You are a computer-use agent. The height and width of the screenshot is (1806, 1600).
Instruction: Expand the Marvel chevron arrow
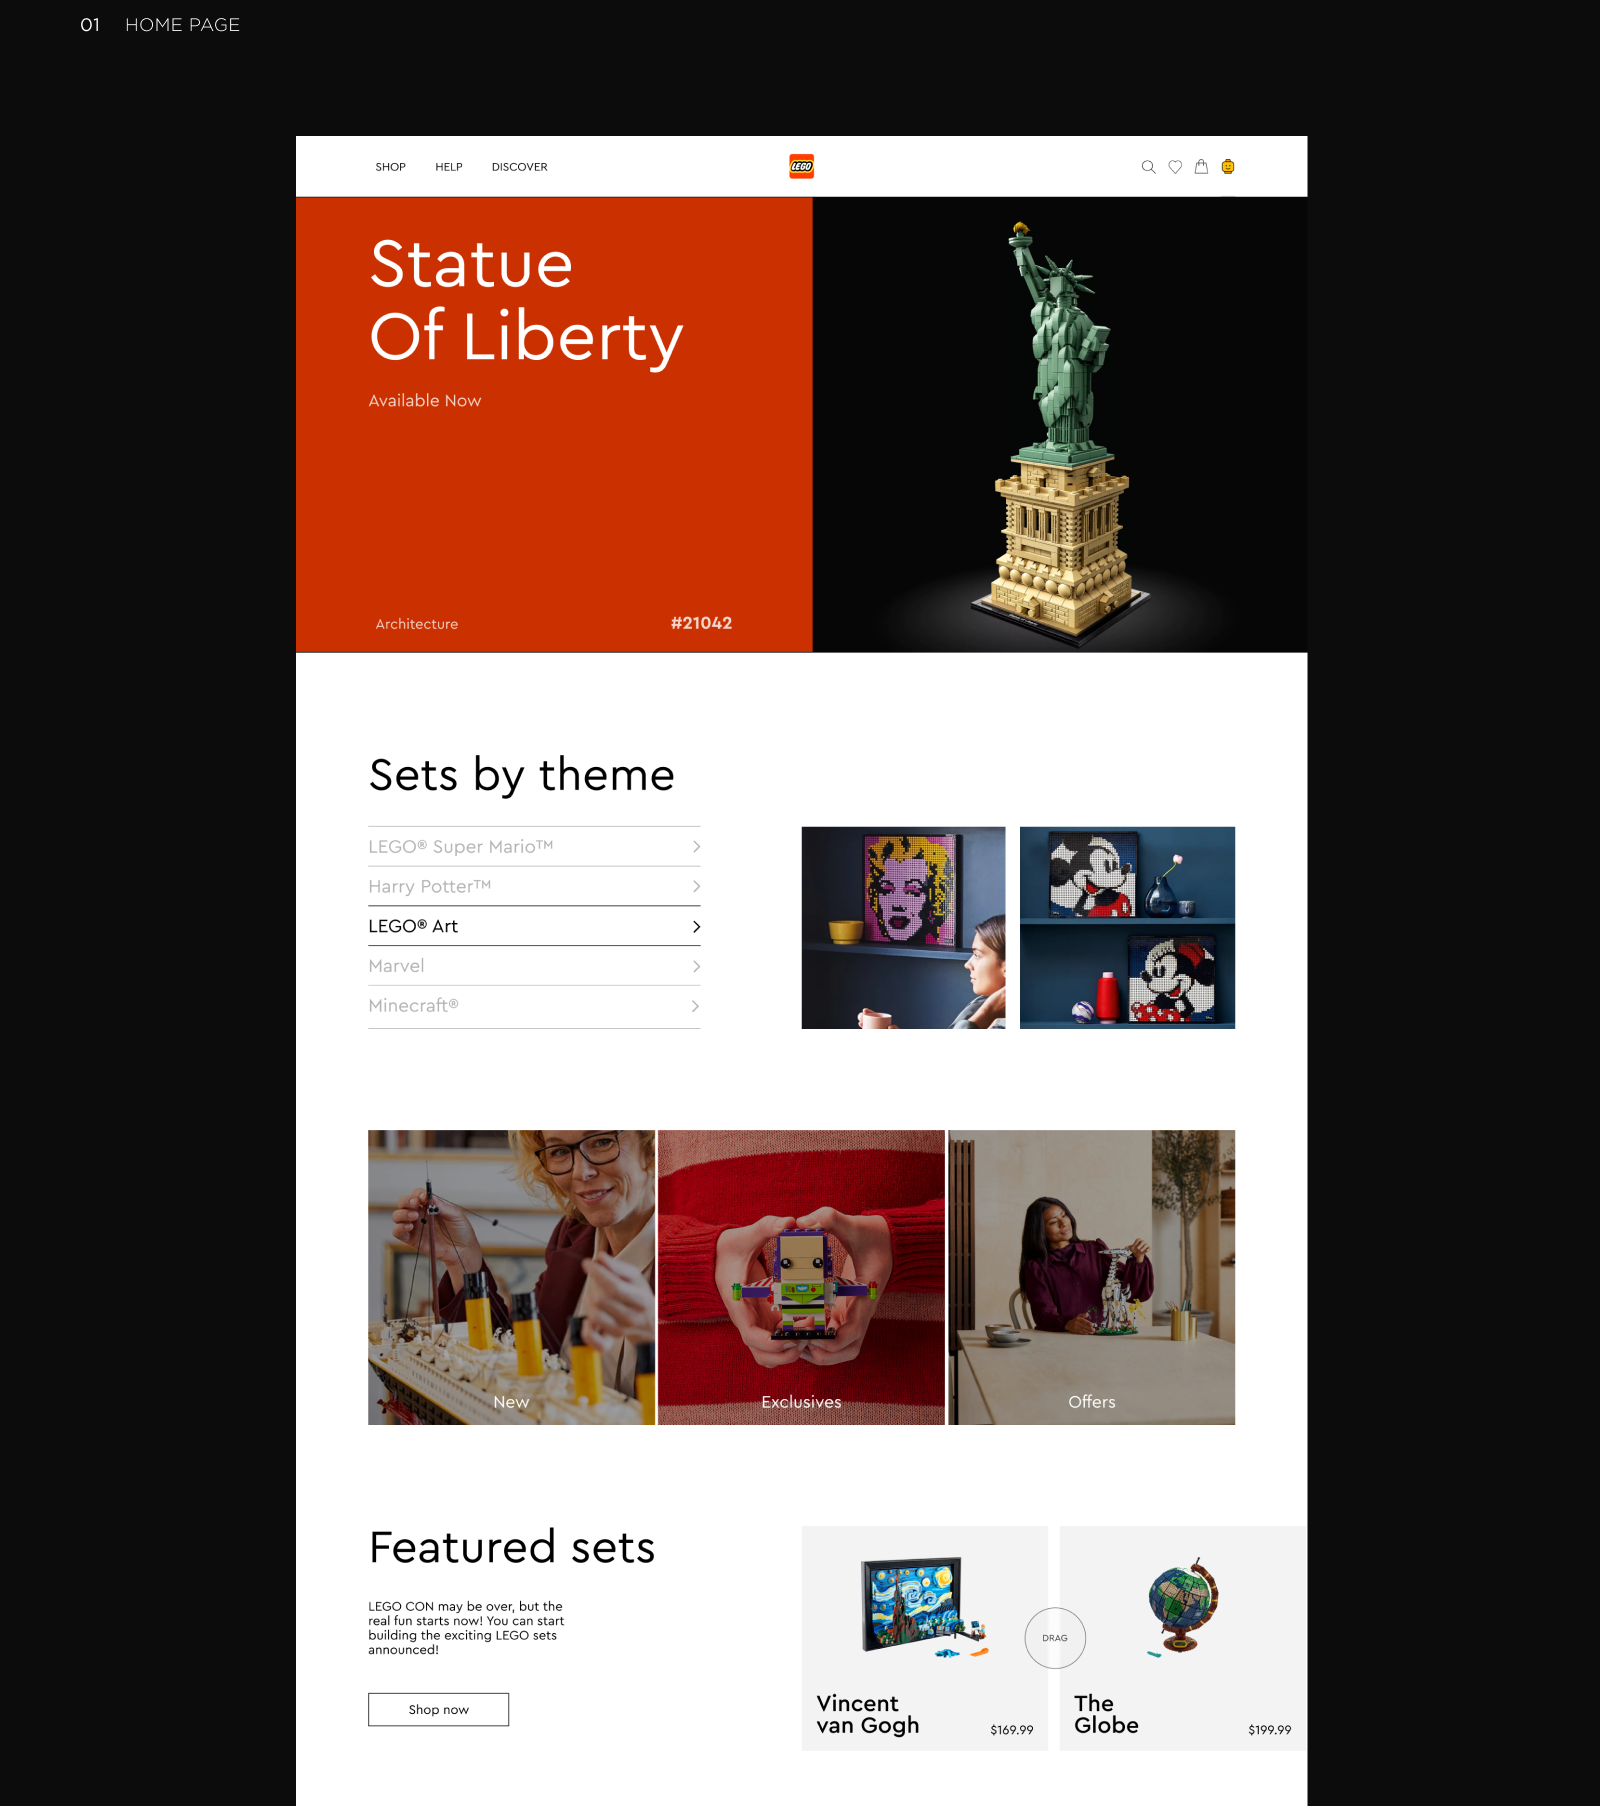click(696, 966)
